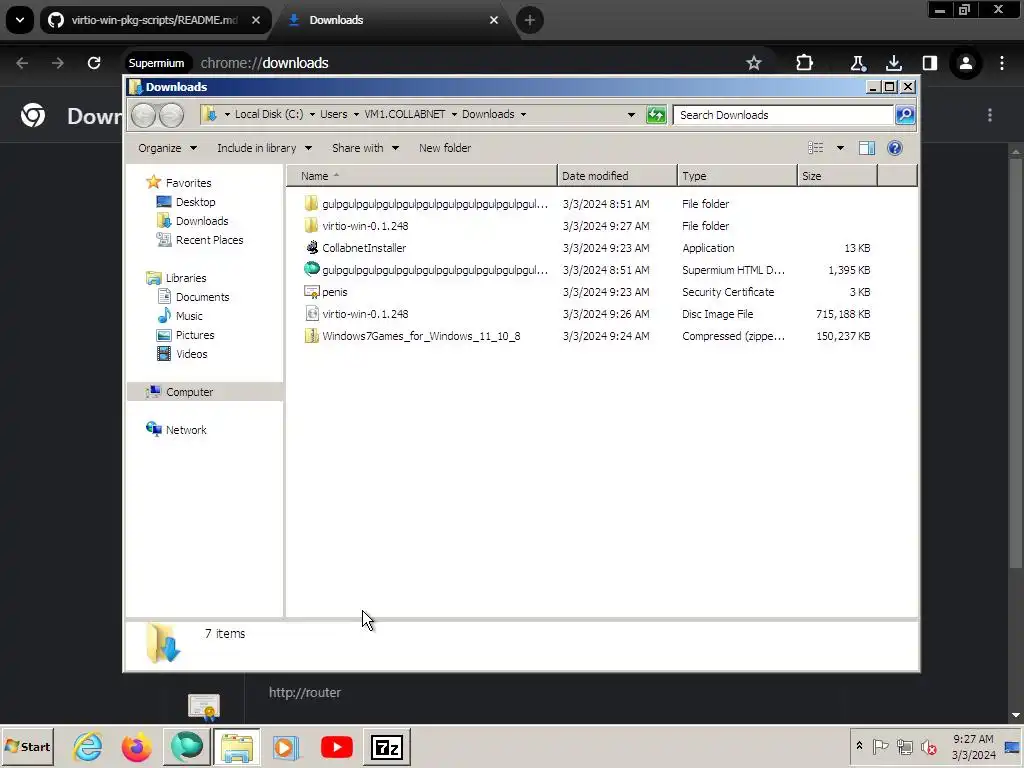Select the virtio-win-0.1.248 disc image icon
The image size is (1024, 768).
[x=312, y=314]
